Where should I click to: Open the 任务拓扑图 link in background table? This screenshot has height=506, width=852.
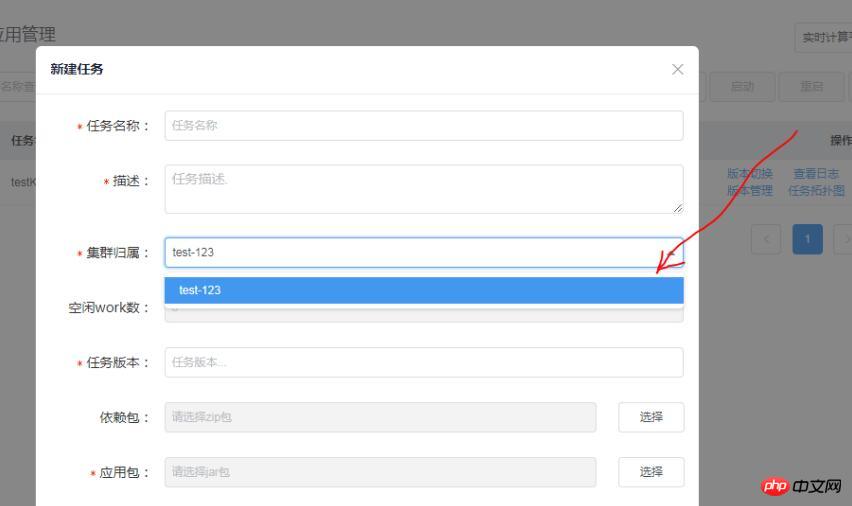[x=816, y=191]
